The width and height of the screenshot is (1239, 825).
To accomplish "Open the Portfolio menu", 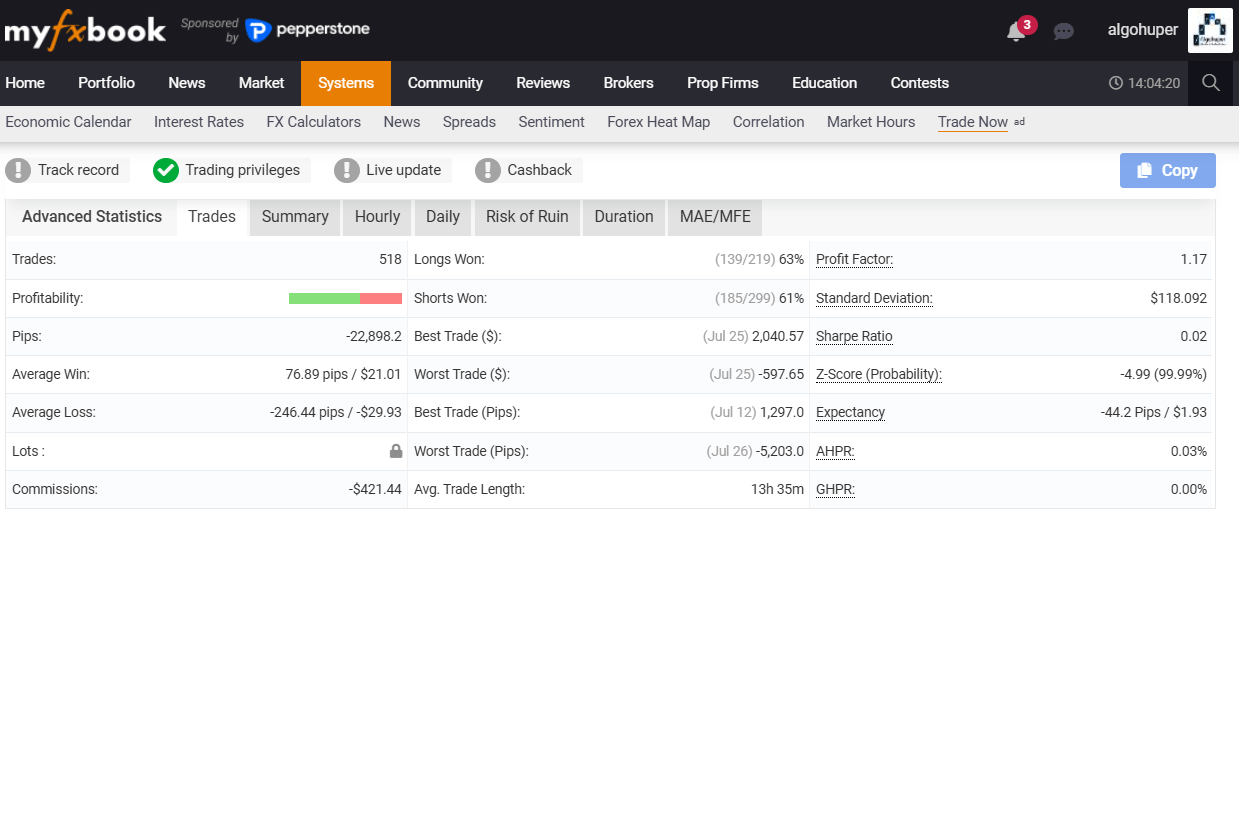I will (x=106, y=83).
